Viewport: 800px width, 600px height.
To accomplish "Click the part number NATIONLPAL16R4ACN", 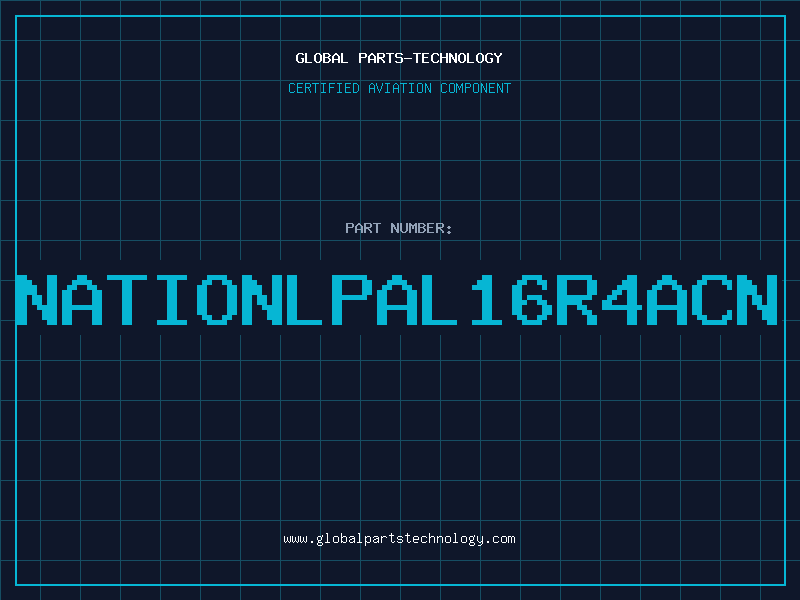I will coord(397,300).
